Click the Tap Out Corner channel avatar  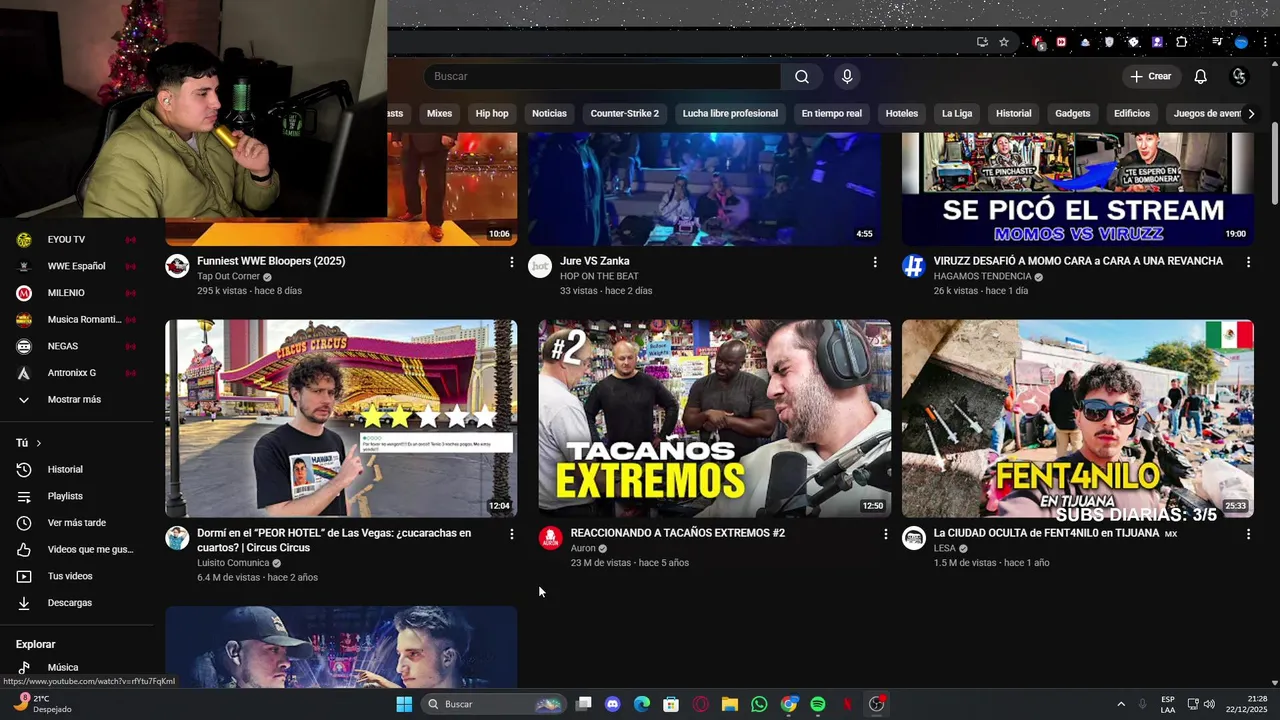click(177, 266)
